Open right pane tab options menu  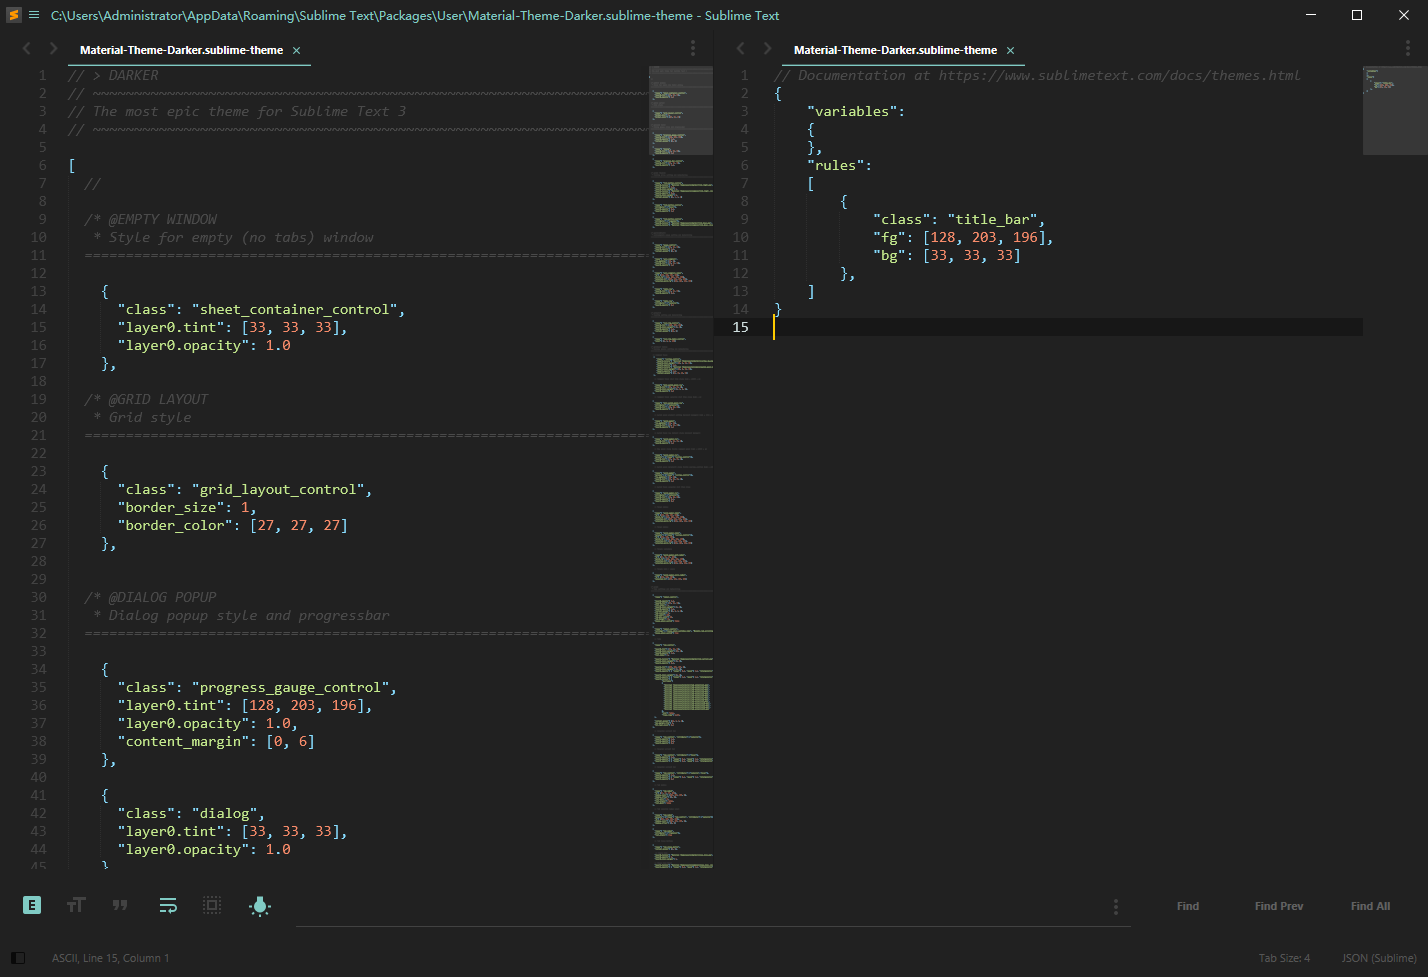1409,48
